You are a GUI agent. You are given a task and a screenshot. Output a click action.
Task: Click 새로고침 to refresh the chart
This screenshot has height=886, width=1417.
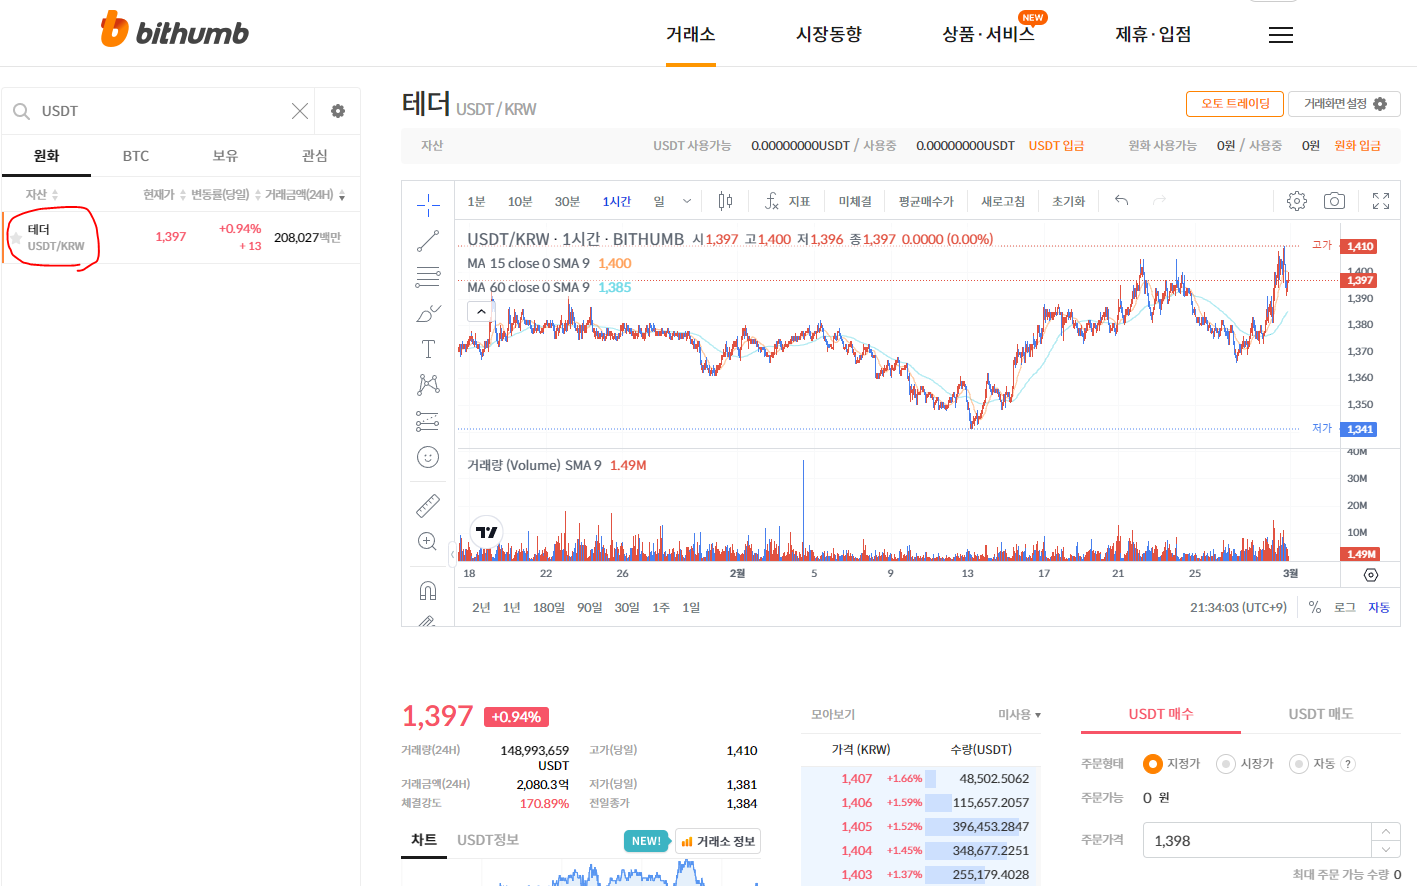point(1003,201)
